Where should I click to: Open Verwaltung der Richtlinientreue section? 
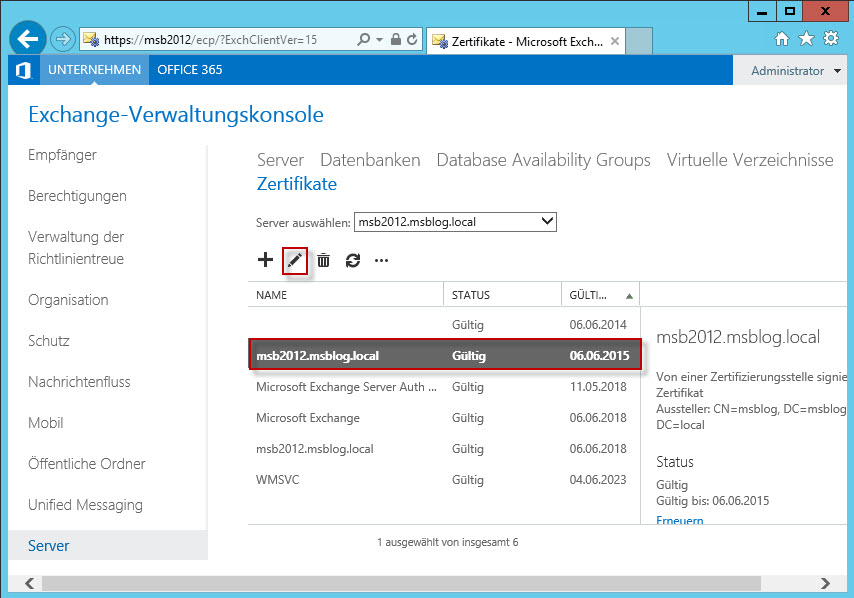pyautogui.click(x=76, y=248)
